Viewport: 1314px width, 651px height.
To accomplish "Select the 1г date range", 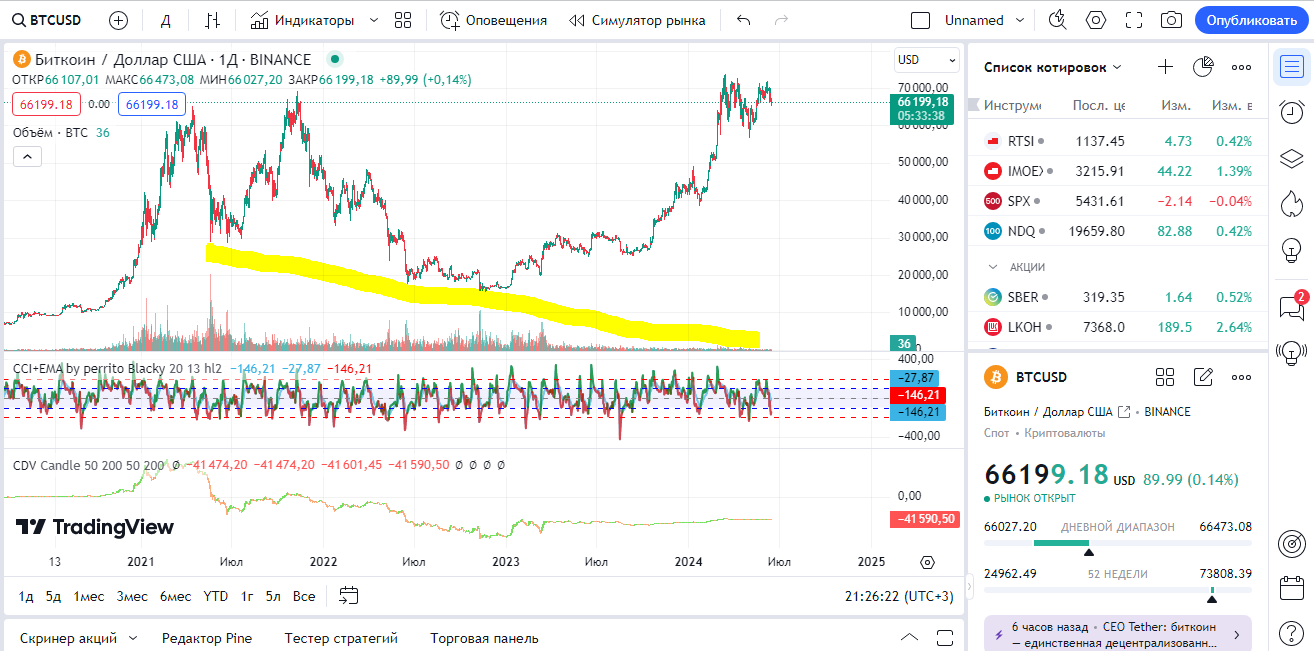I will [x=247, y=596].
